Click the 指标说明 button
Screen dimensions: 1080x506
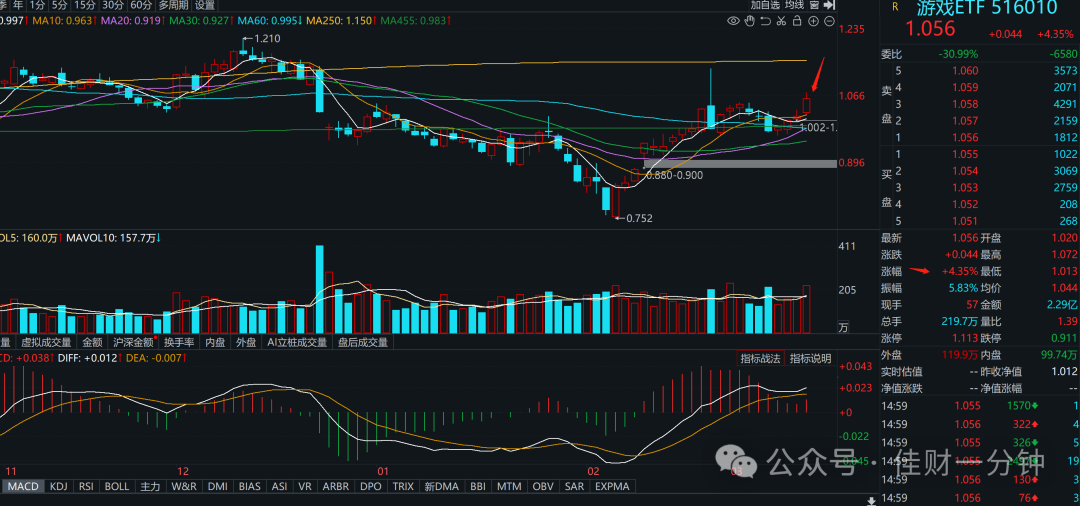(x=810, y=359)
